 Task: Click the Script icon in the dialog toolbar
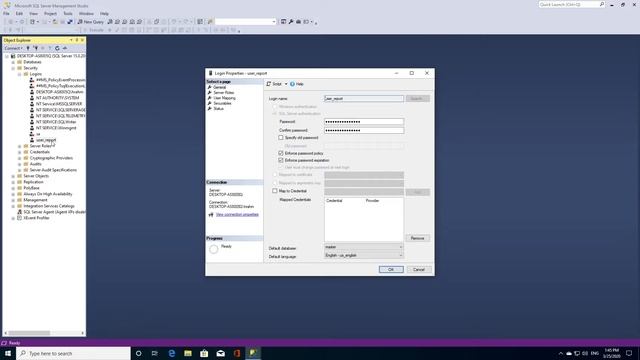pyautogui.click(x=269, y=84)
